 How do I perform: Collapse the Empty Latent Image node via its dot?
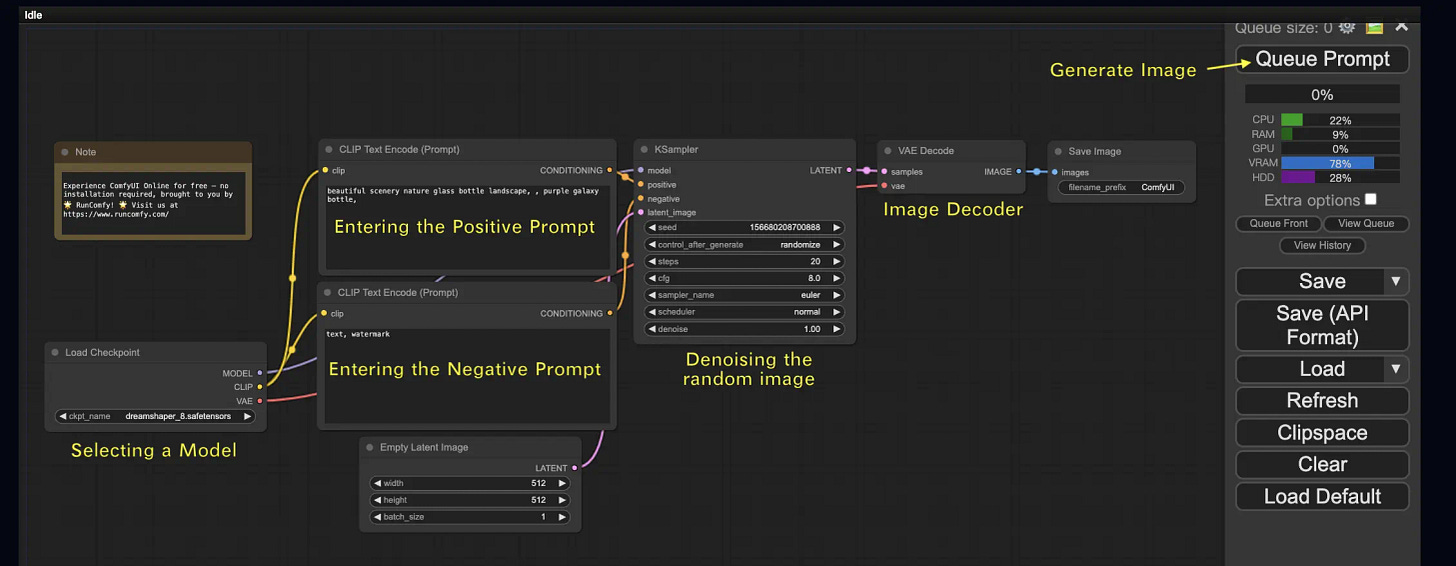point(369,448)
